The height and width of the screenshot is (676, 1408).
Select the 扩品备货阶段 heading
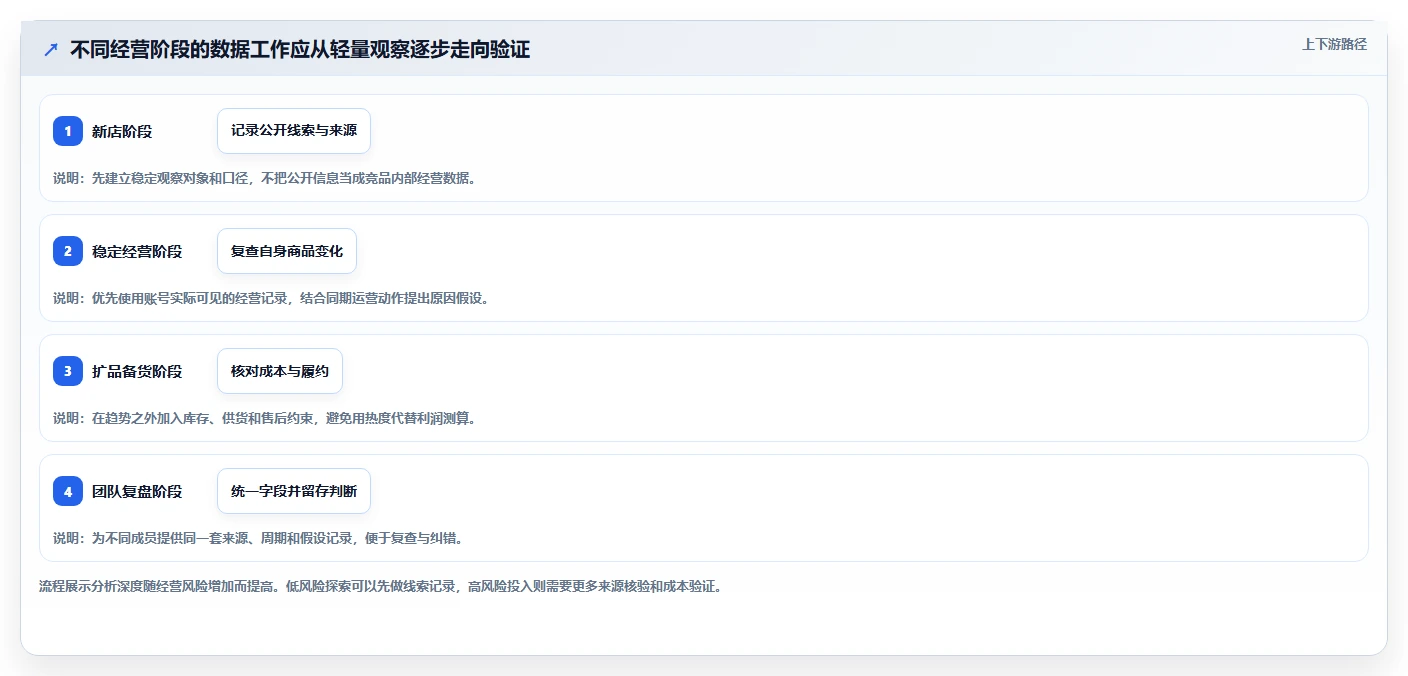137,371
